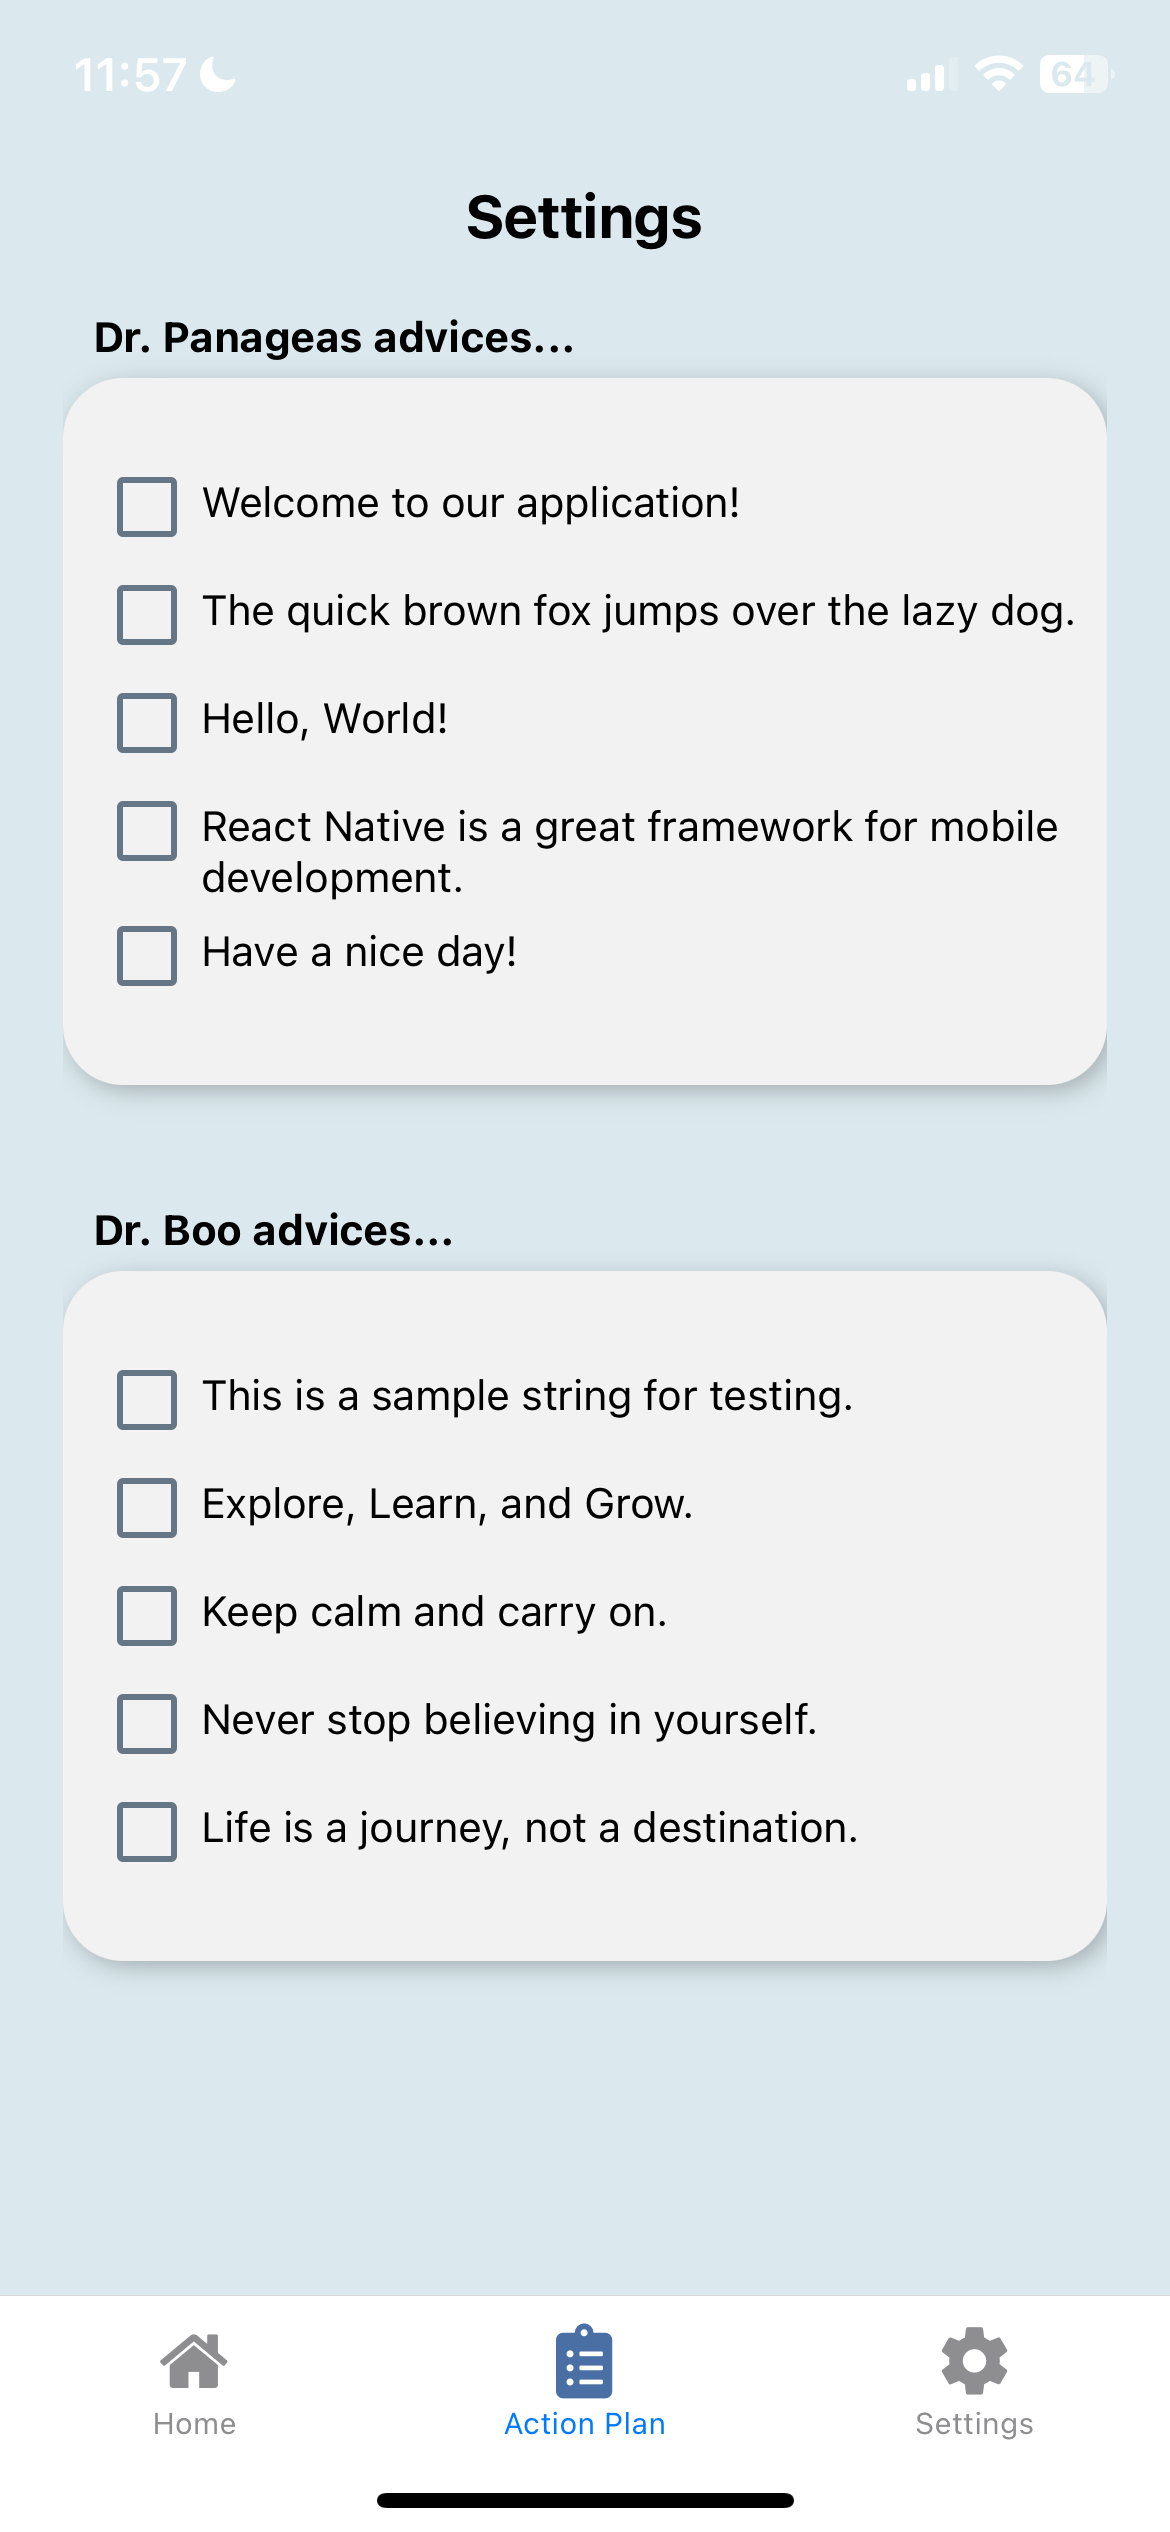Mark "Never stop believing in yourself." checkbox

click(147, 1724)
